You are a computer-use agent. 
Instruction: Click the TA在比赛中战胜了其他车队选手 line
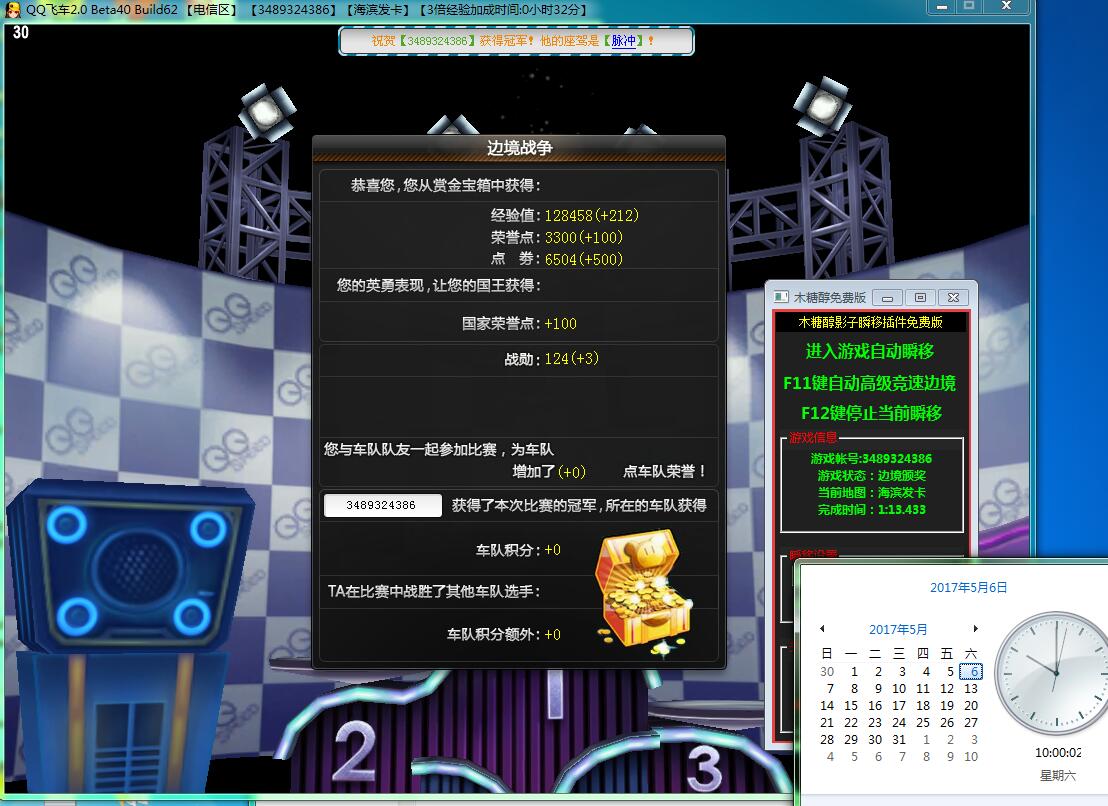434,591
